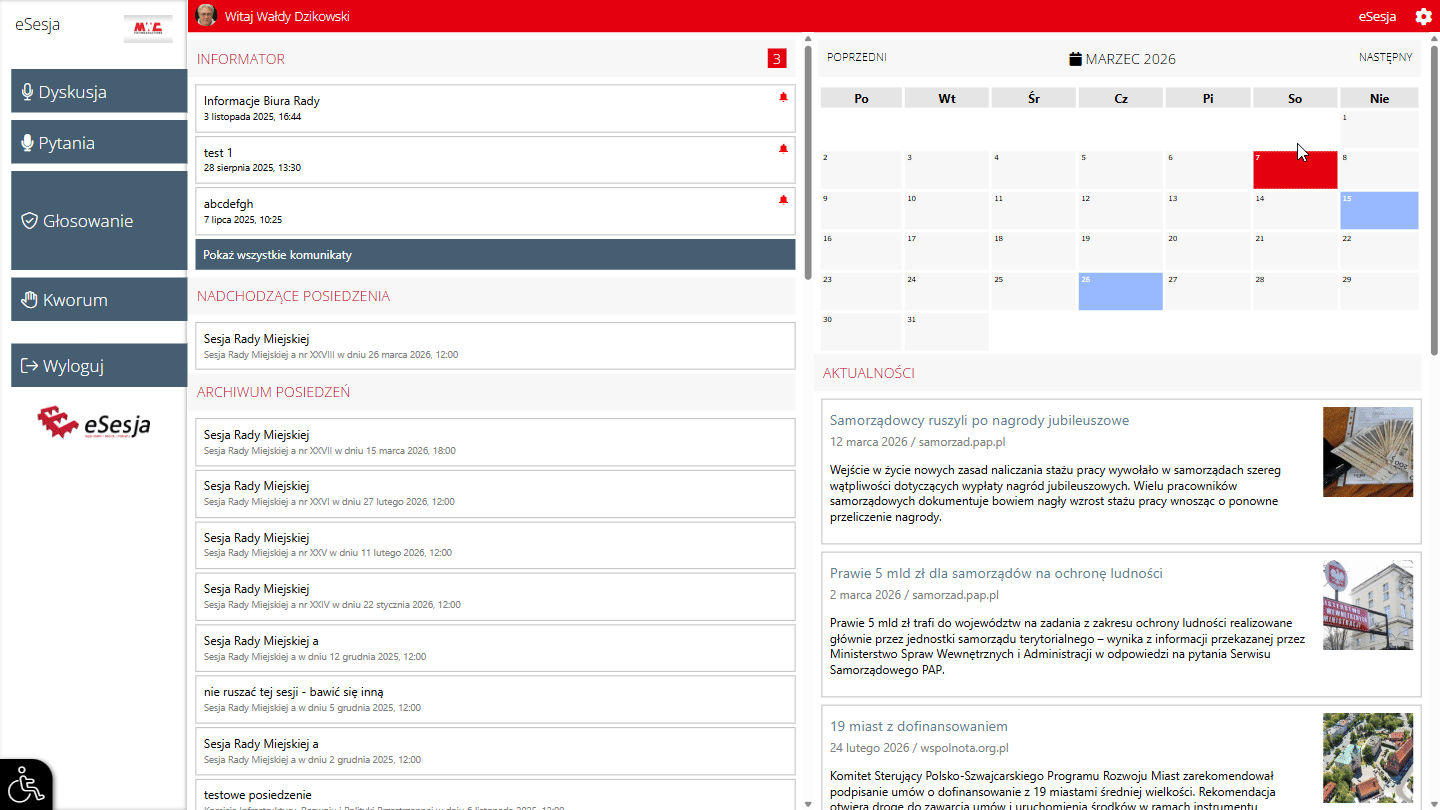Screen dimensions: 1440x810
Task: Go to previous month with Poprzedni
Action: click(x=856, y=58)
